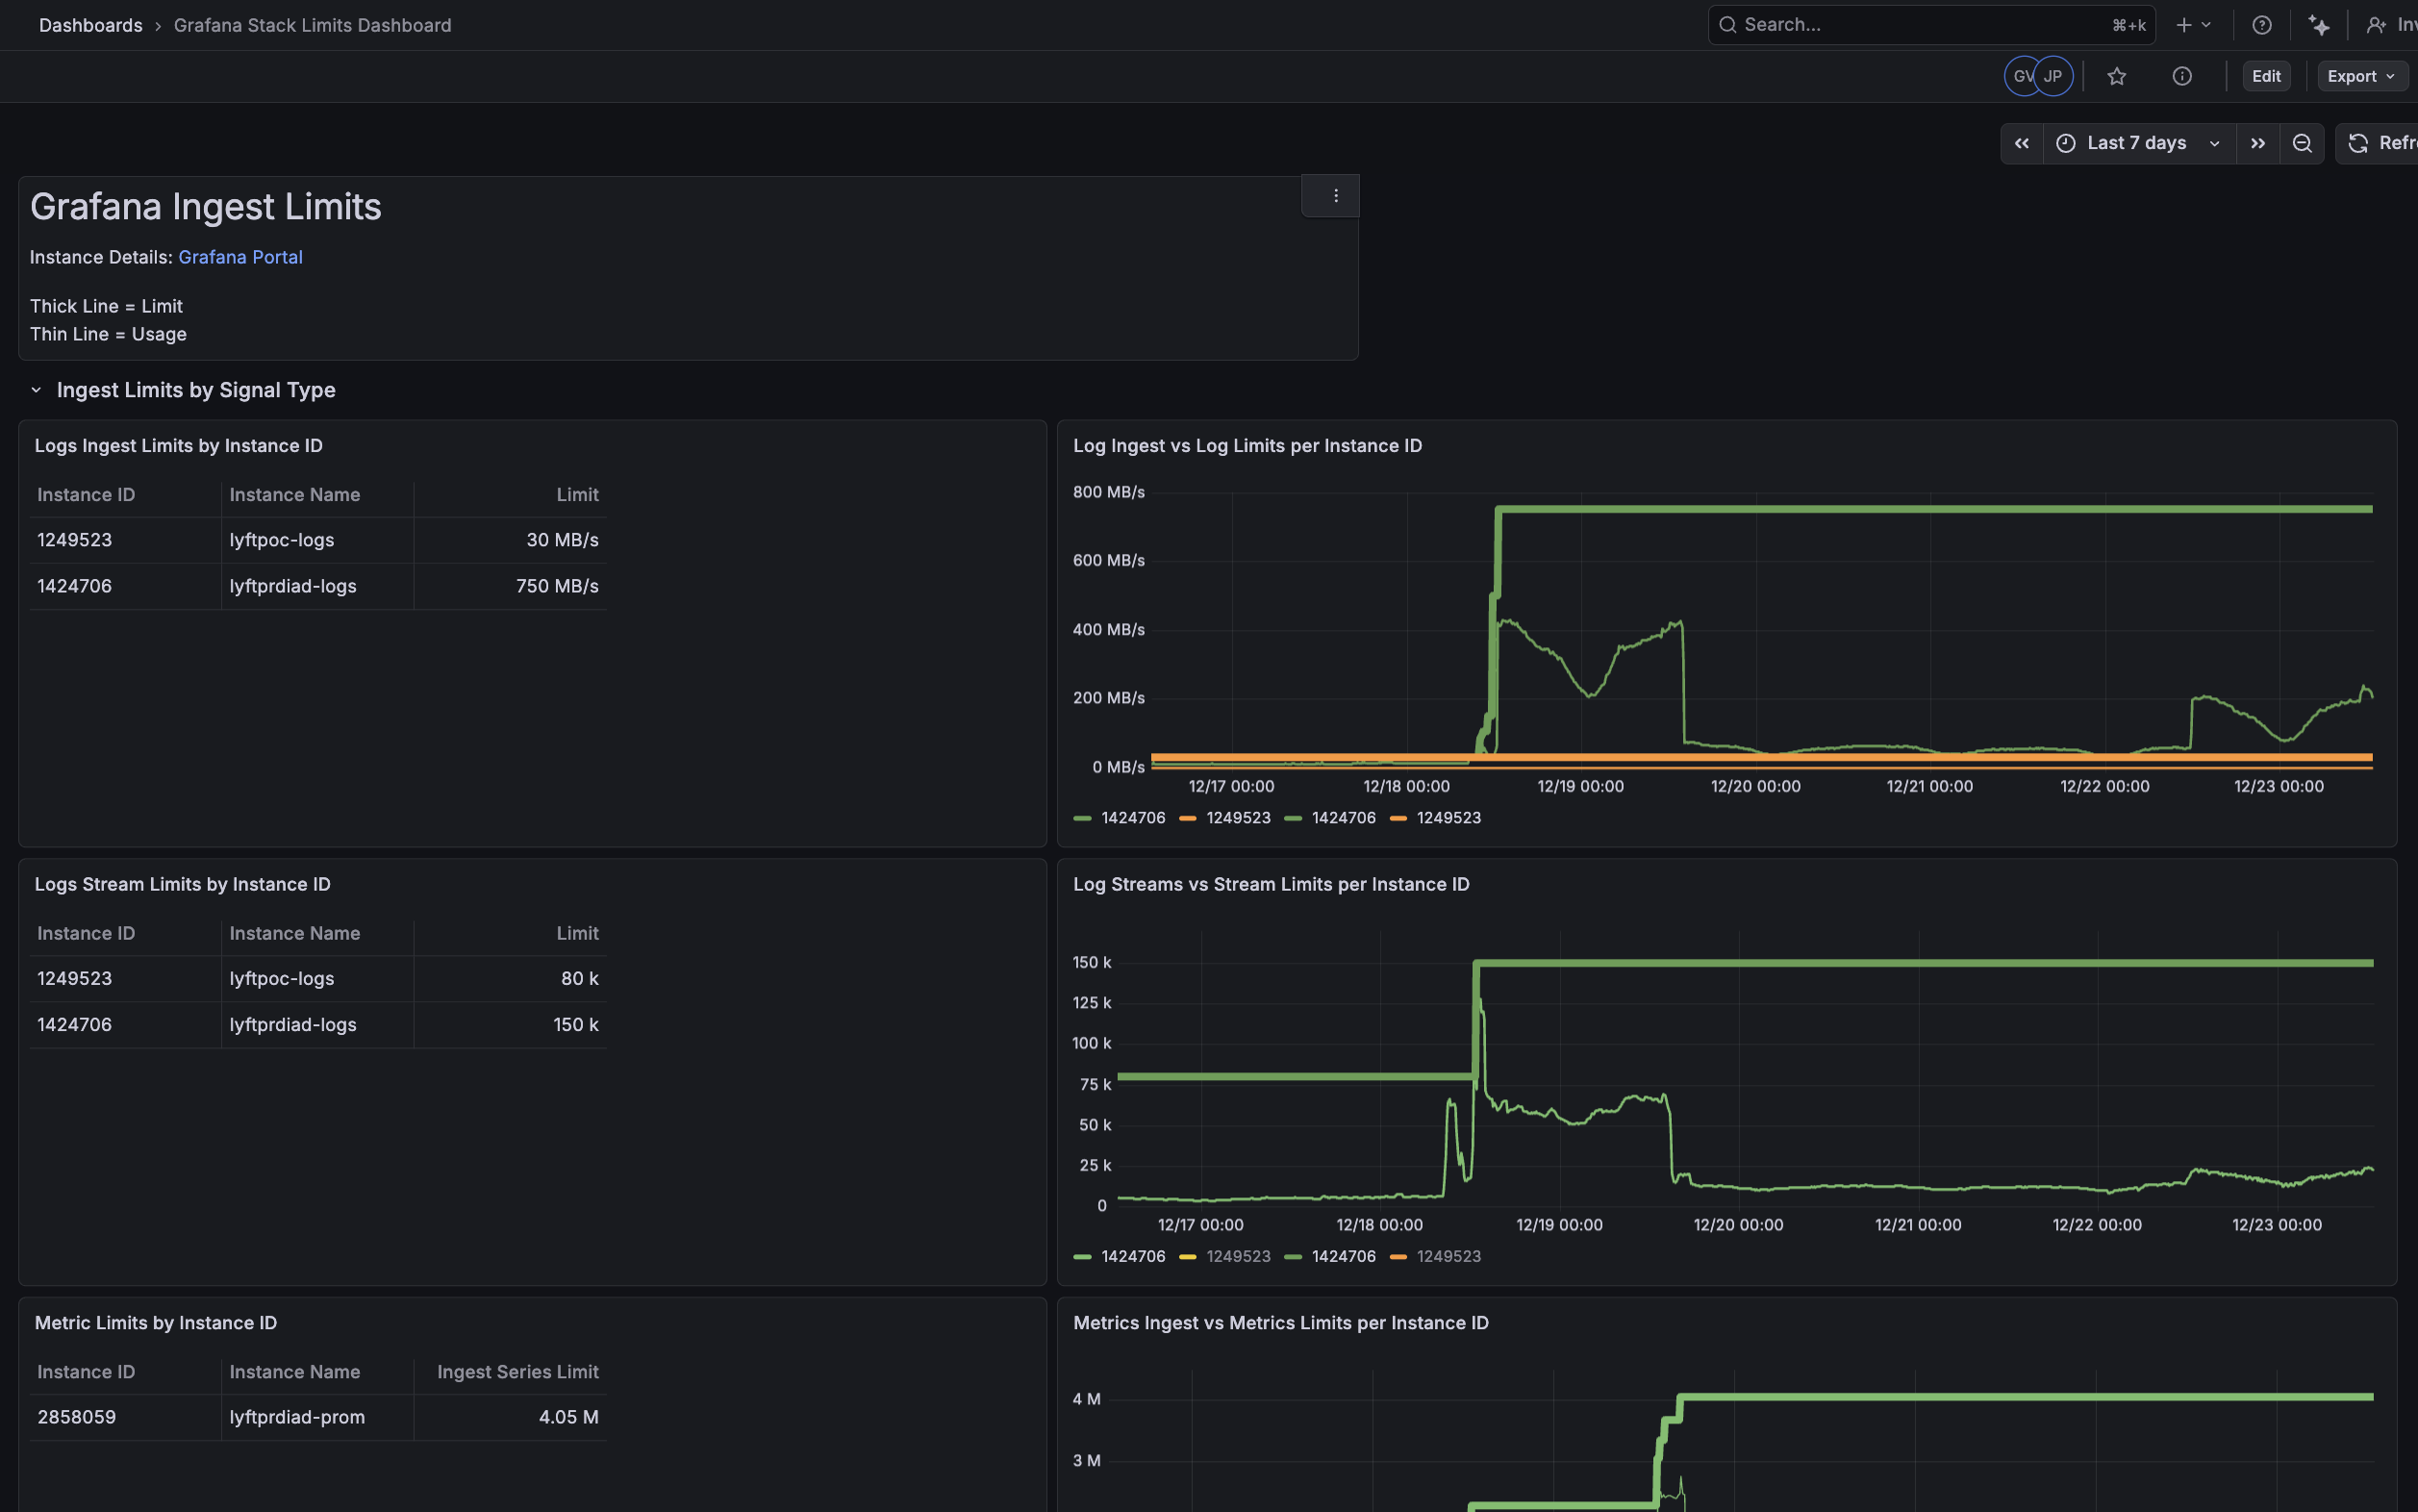2418x1512 pixels.
Task: Open the Grafana Ingest Limits panel menu
Action: 1335,196
